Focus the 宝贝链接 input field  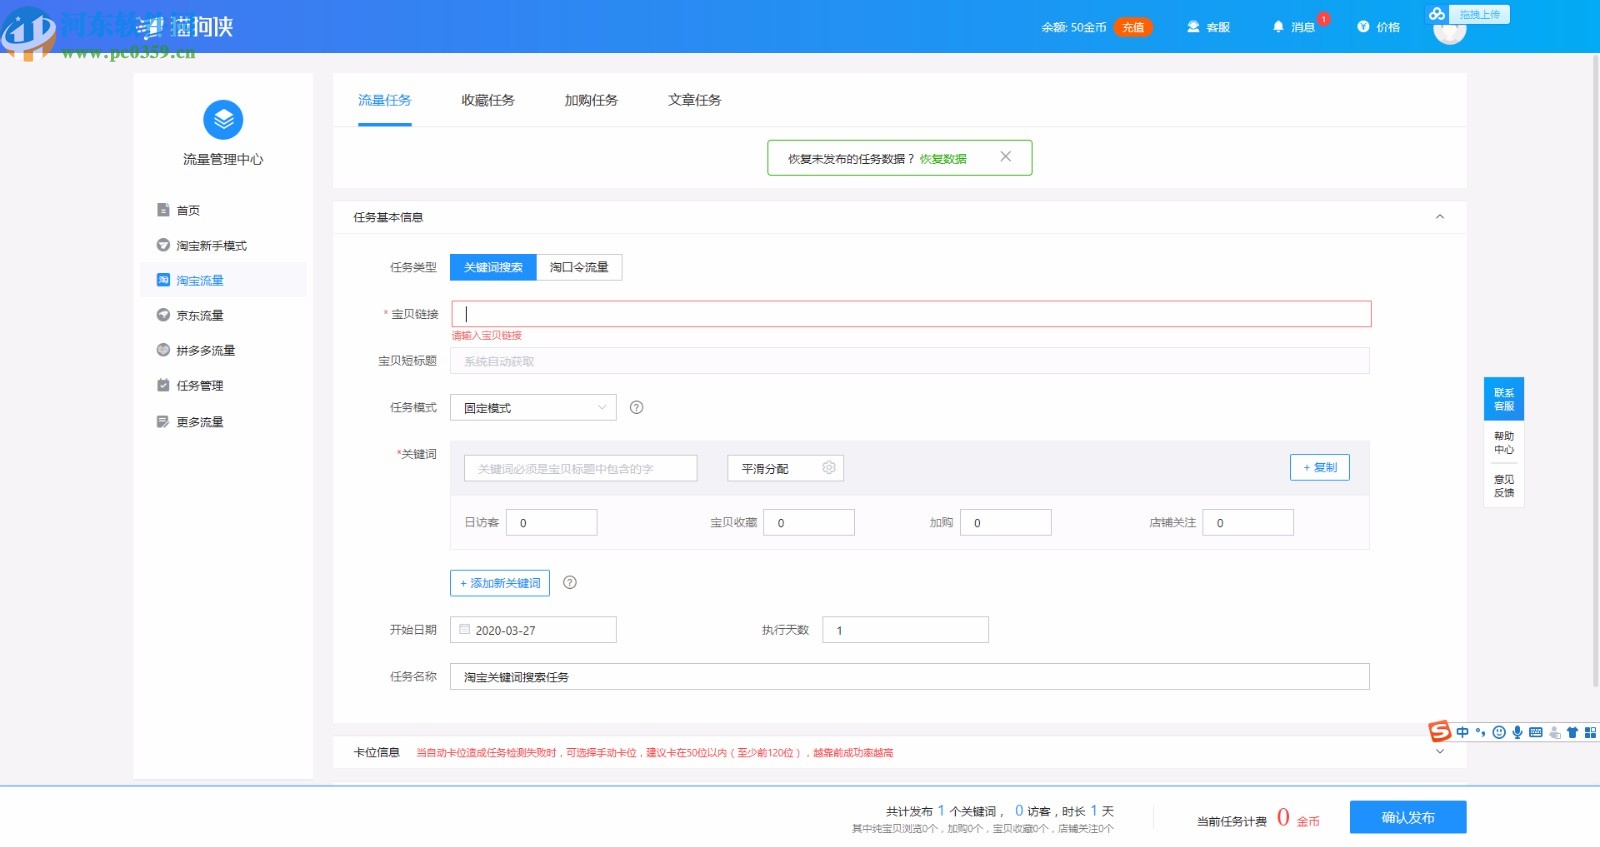pyautogui.click(x=911, y=314)
